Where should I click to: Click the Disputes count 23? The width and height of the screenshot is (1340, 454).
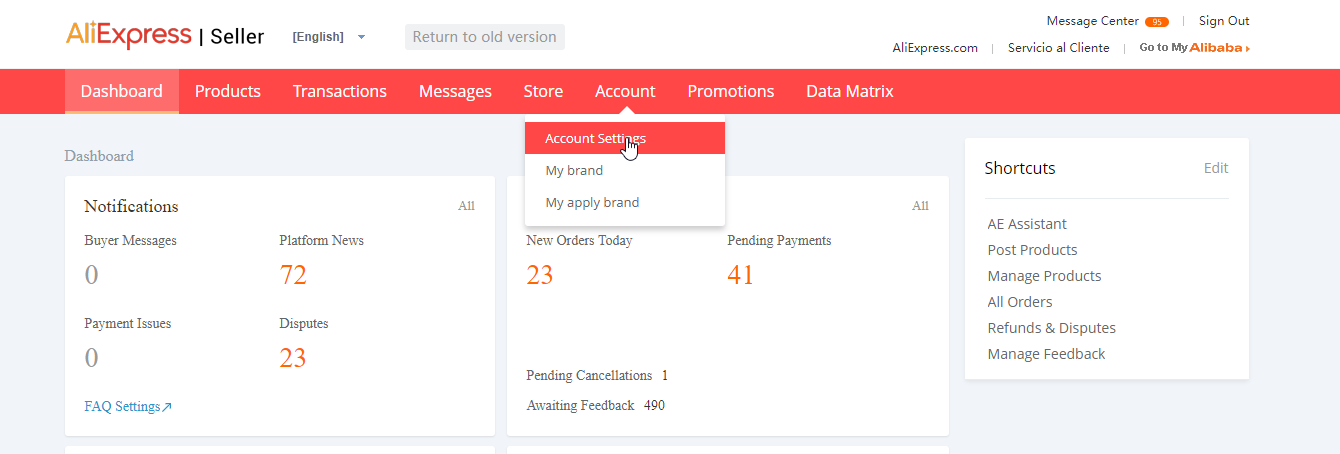[x=293, y=358]
